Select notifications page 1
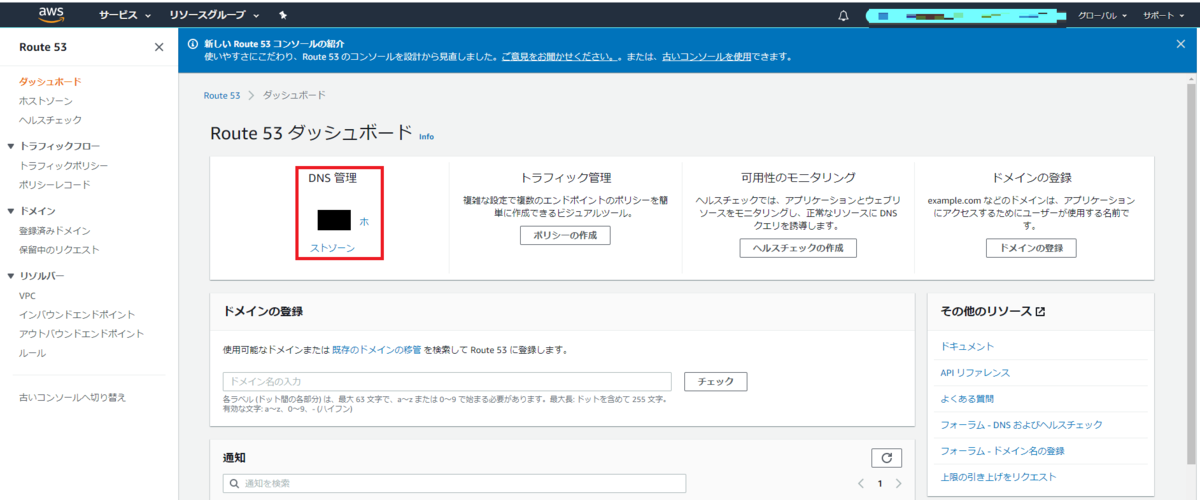 880,483
